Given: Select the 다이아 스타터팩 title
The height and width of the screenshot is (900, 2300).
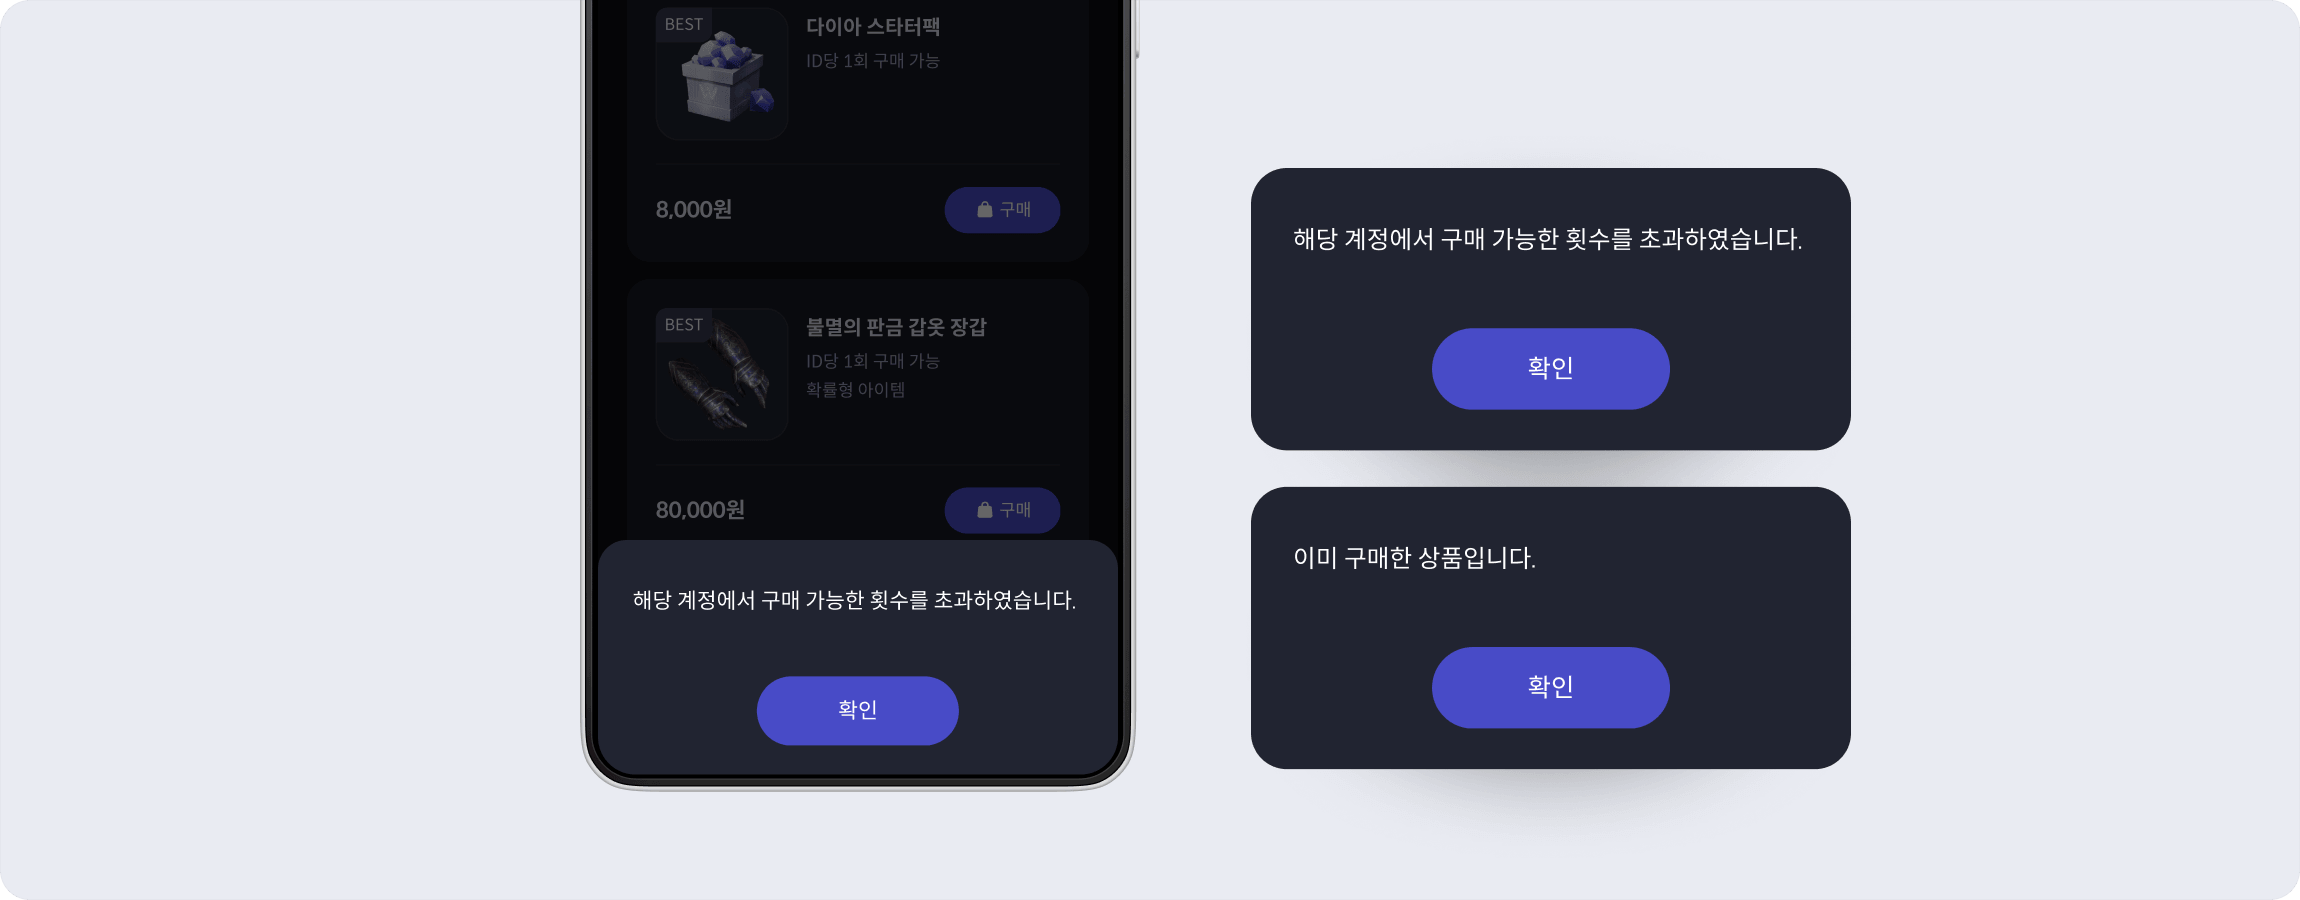Looking at the screenshot, I should coord(873,27).
